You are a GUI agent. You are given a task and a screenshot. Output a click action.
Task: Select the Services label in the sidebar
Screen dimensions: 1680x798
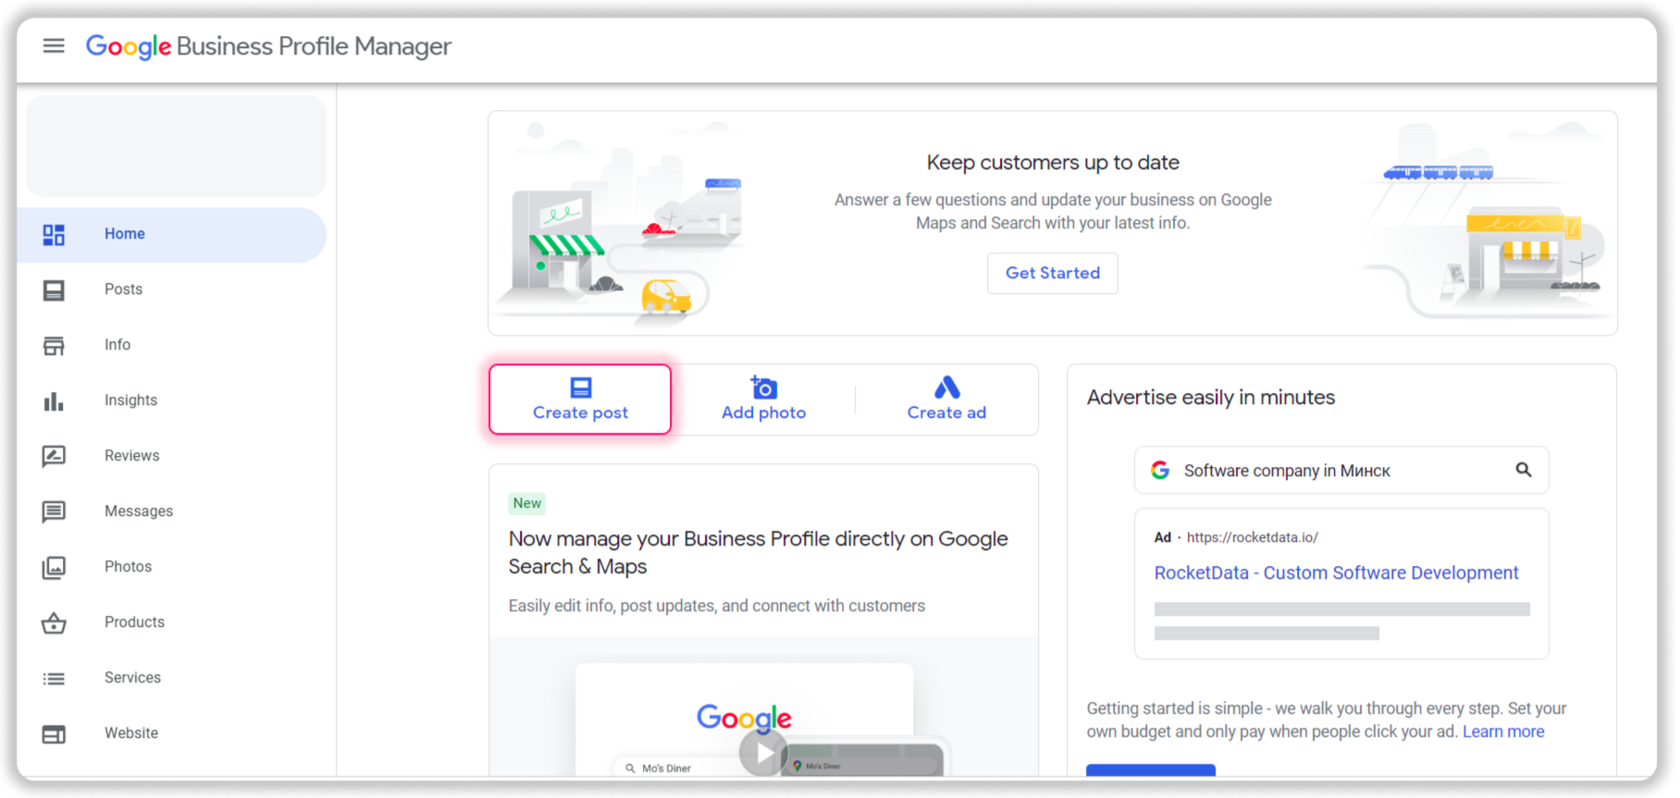pos(132,678)
